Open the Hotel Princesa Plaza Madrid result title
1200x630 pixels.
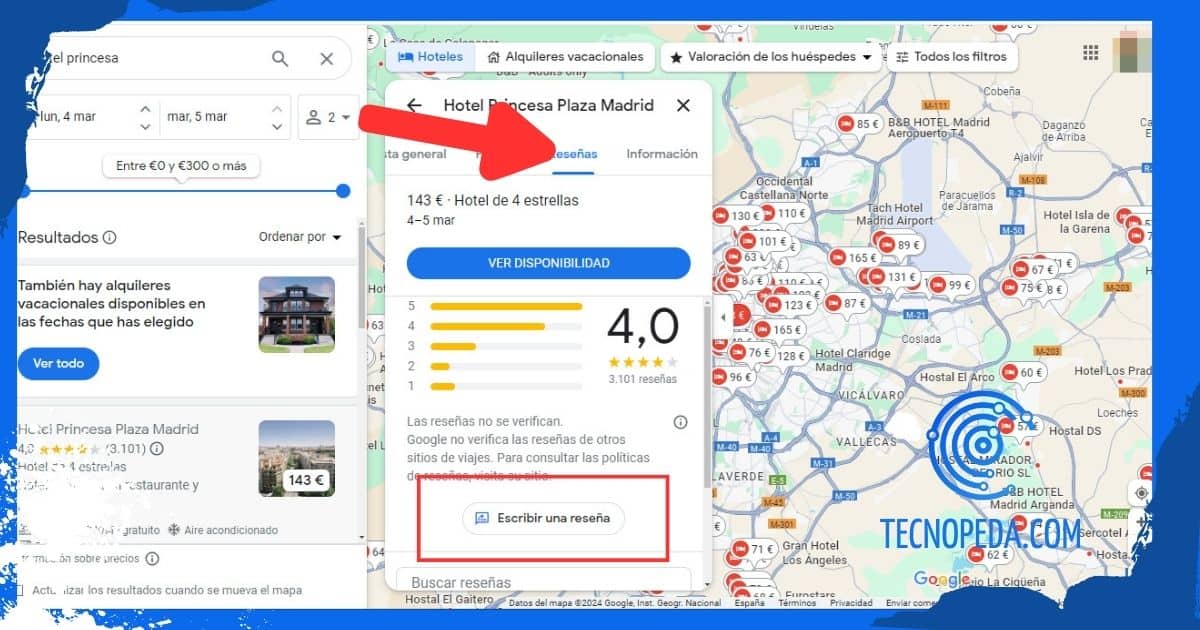pyautogui.click(x=108, y=429)
